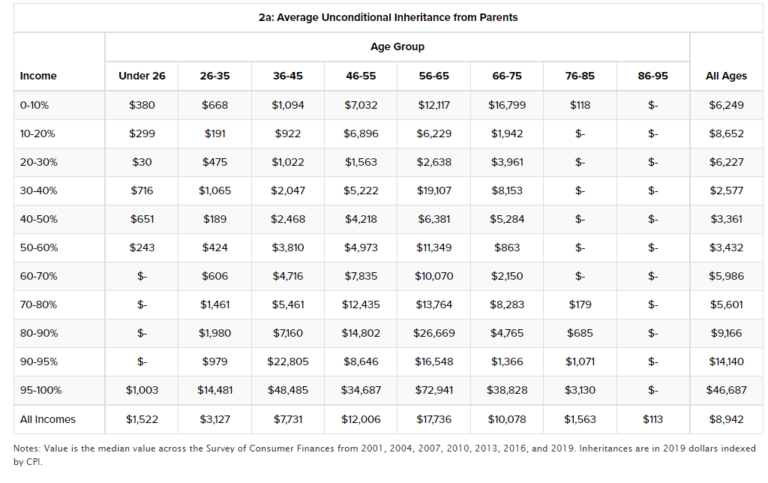
Task: Select the $26,669 cell in the 80-90% row
Action: pyautogui.click(x=433, y=333)
